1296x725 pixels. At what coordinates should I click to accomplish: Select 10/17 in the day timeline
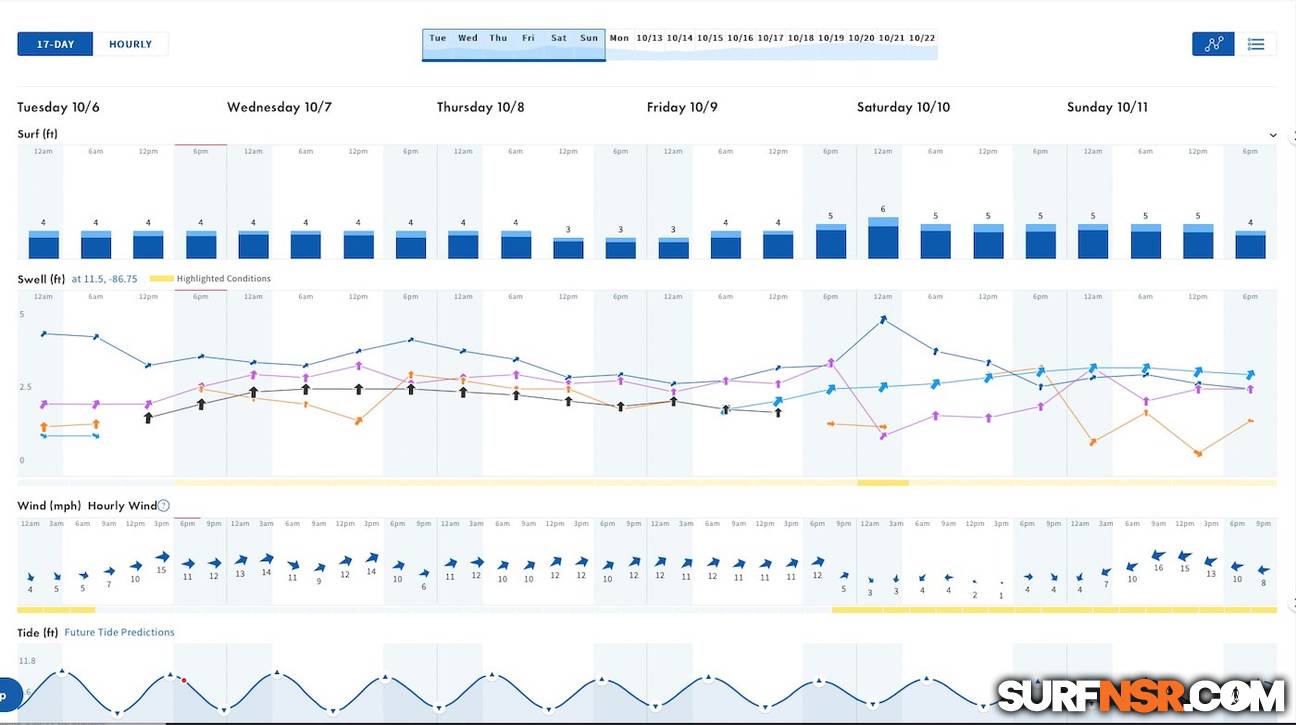tap(770, 38)
